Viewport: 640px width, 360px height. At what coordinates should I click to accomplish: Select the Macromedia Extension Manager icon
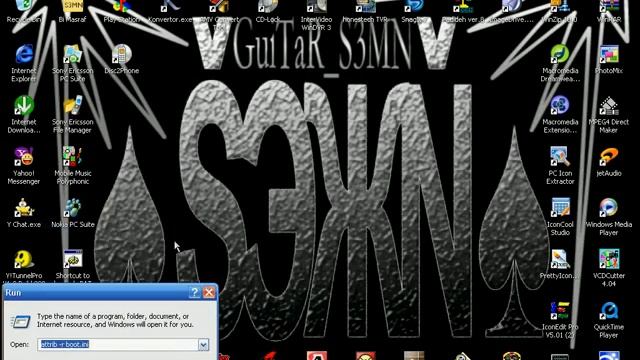(560, 114)
